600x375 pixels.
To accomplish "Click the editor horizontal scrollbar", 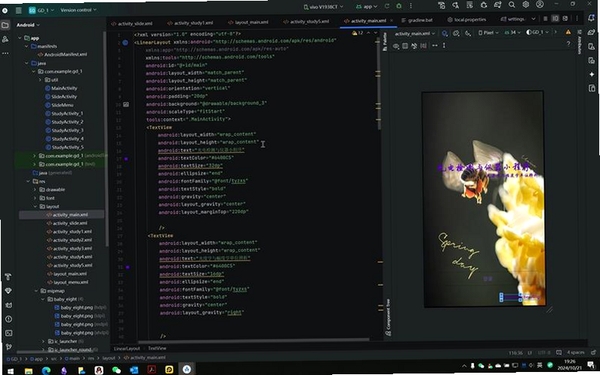I will pyautogui.click(x=253, y=340).
